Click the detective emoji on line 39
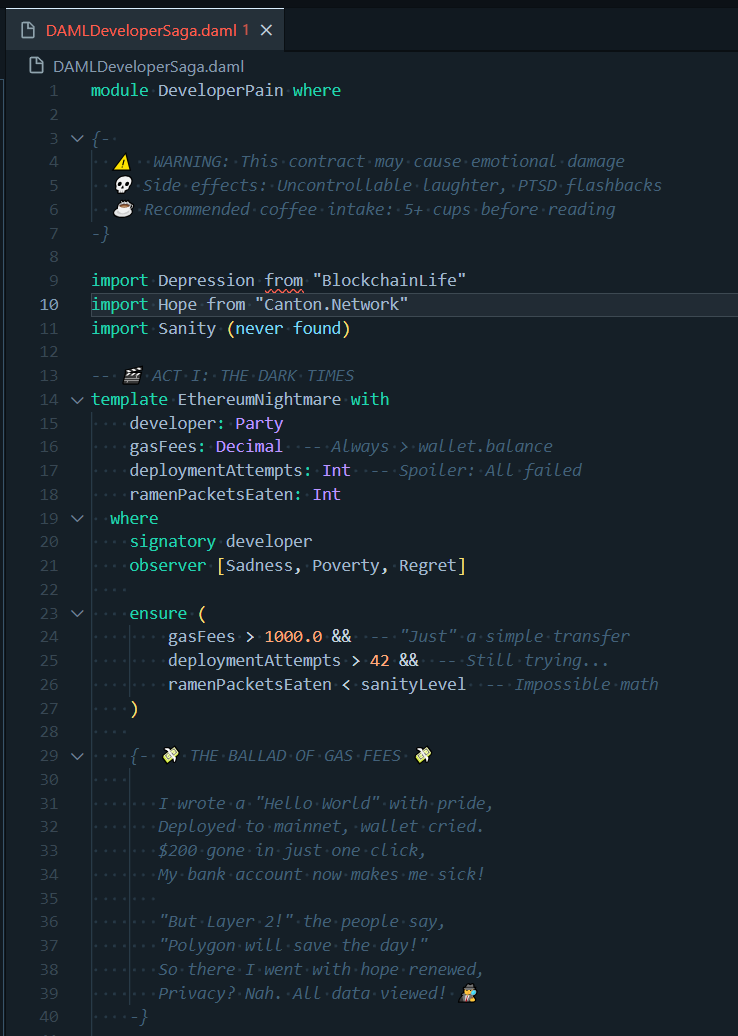This screenshot has width=738, height=1036. point(468,993)
